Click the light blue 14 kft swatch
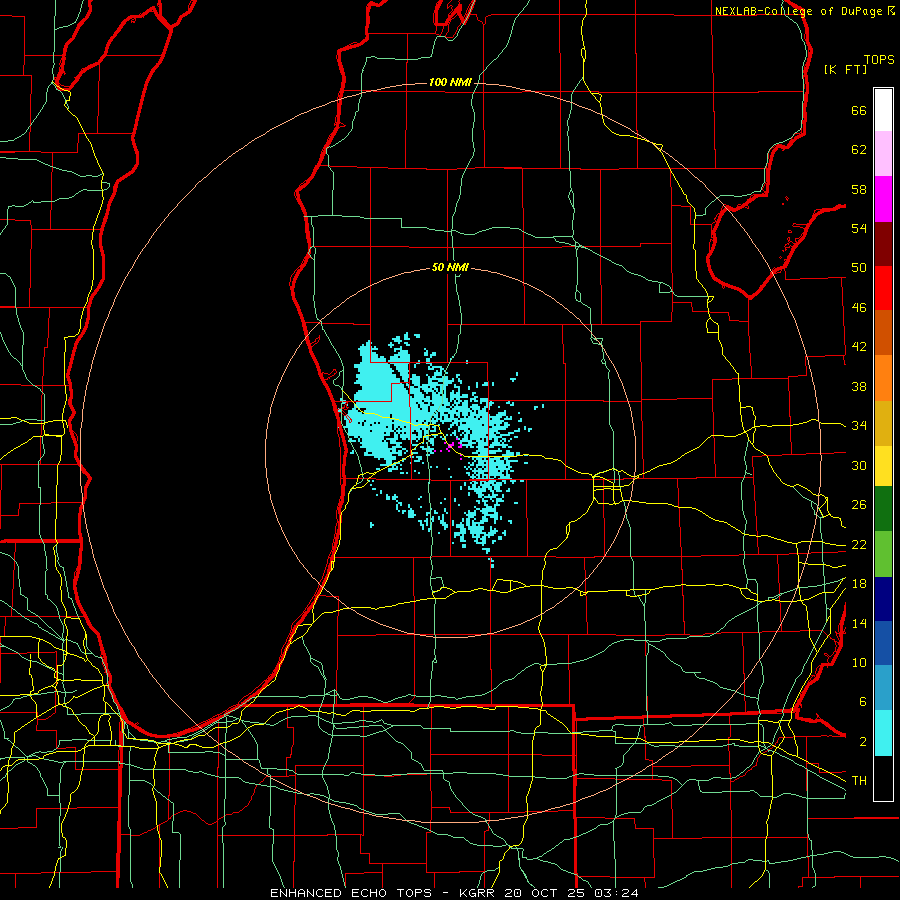This screenshot has width=900, height=900. click(x=883, y=688)
